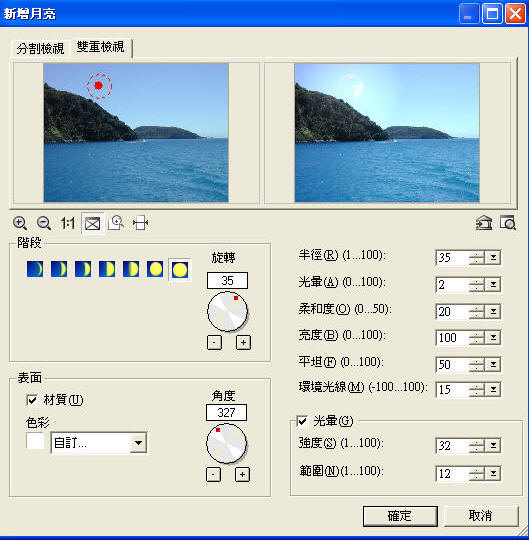This screenshot has width=529, height=541.
Task: Click the 確定 button
Action: coord(400,516)
